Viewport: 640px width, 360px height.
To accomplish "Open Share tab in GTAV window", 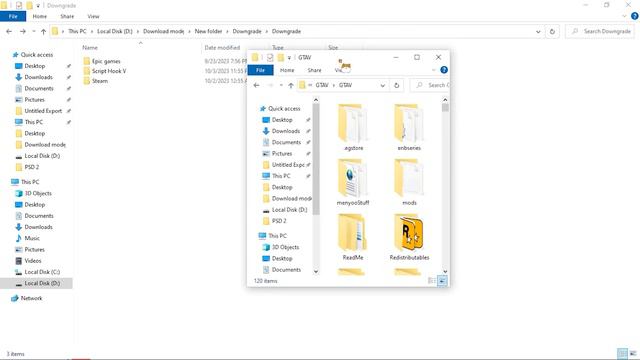I will tap(314, 70).
